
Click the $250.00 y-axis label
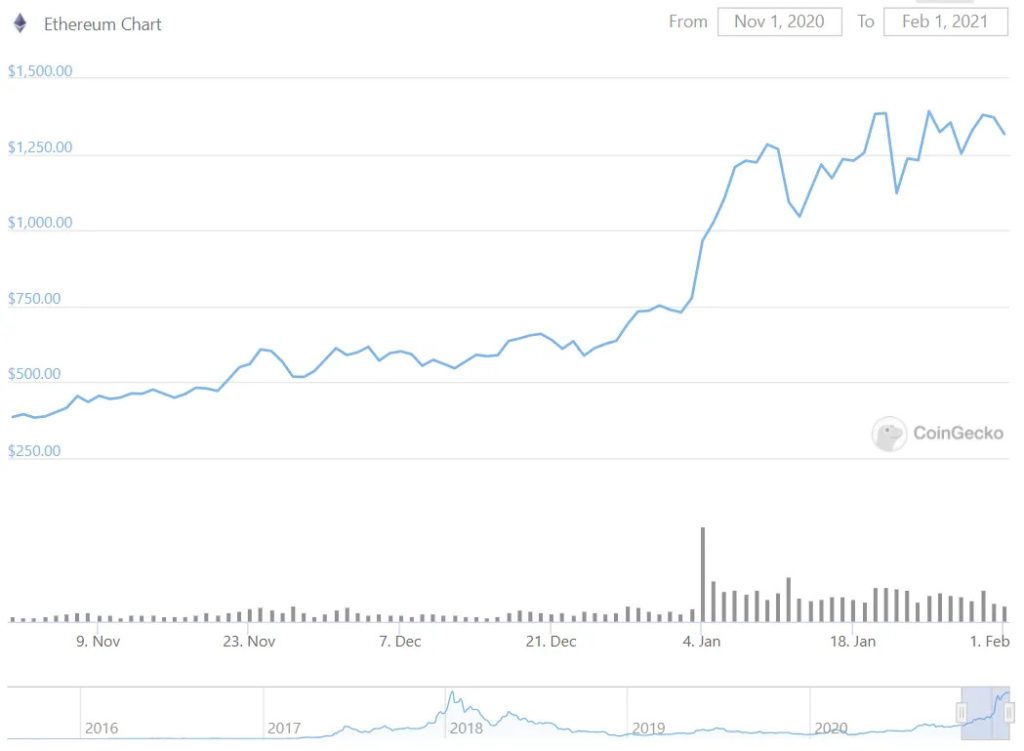click(34, 451)
